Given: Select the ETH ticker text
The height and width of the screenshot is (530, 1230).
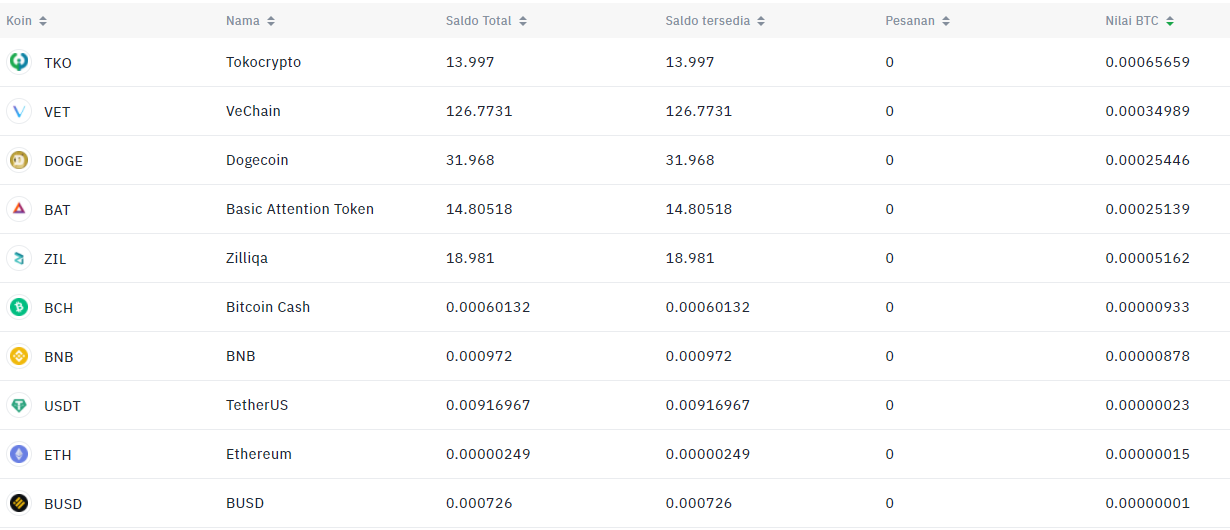Looking at the screenshot, I should [58, 455].
